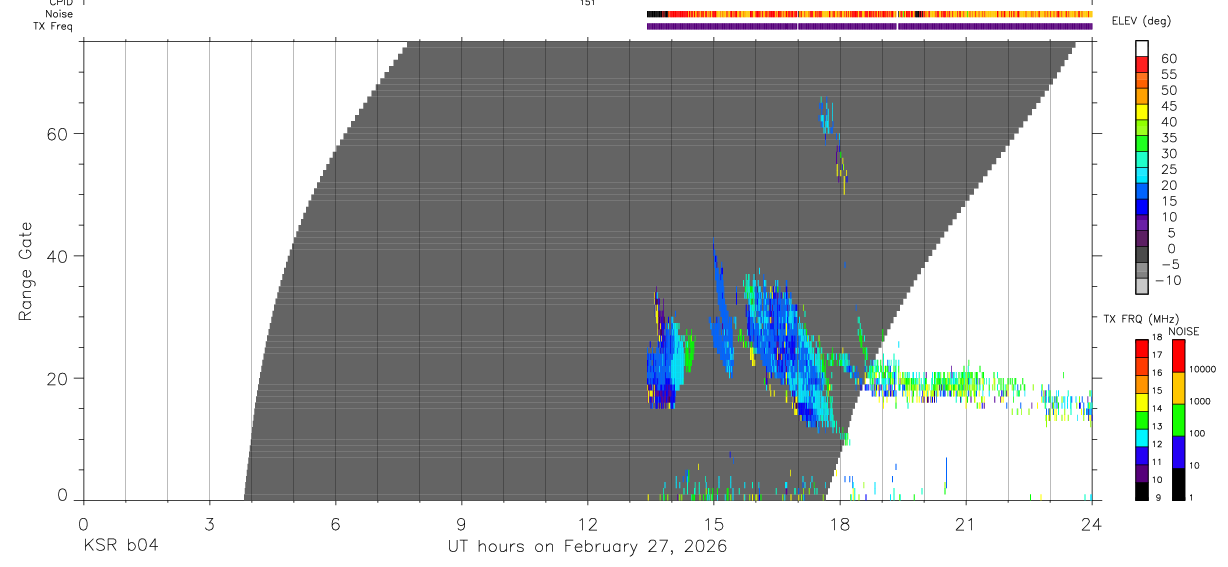Select the red top NOISE legend swatch
Image resolution: width=1228 pixels, height=567 pixels.
[x=1179, y=356]
